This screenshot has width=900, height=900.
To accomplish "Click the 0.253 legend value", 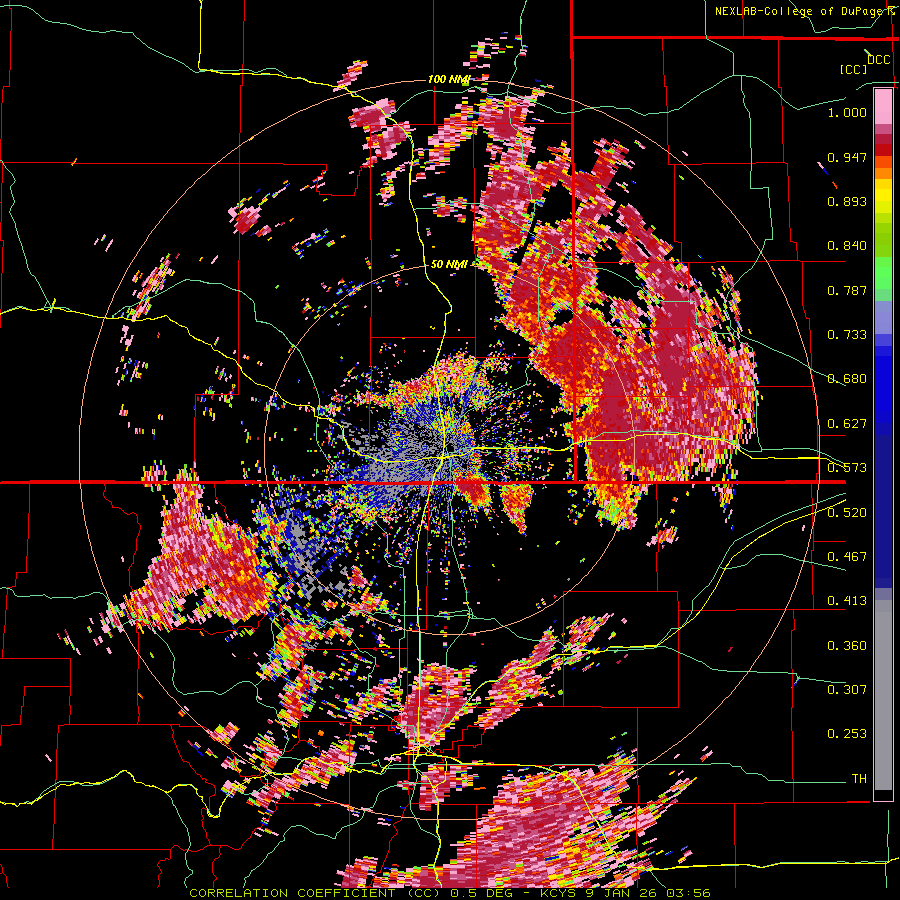I will click(847, 734).
